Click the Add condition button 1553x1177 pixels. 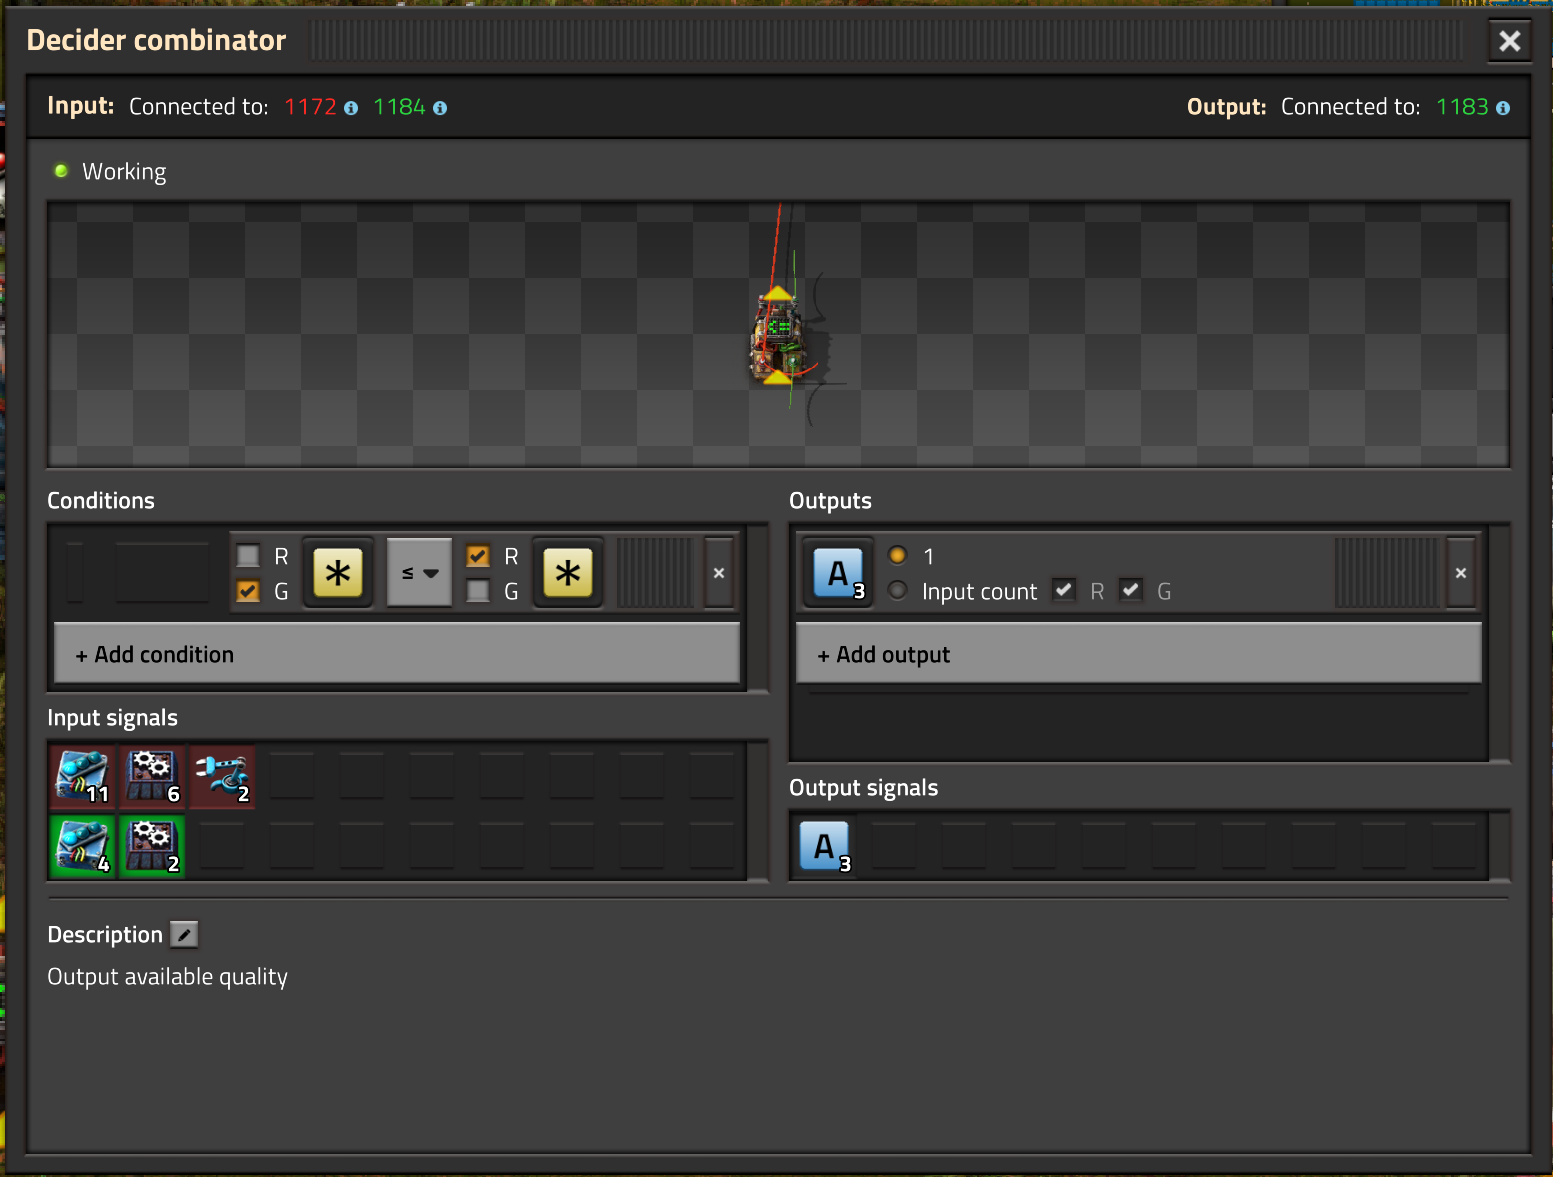(397, 654)
